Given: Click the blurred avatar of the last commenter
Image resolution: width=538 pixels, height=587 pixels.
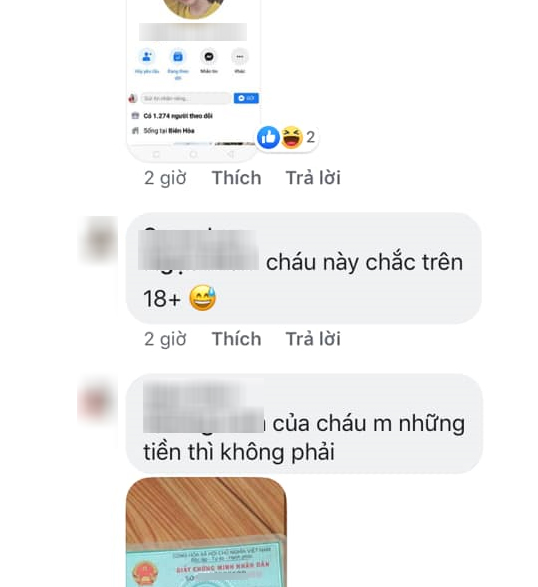Looking at the screenshot, I should (97, 401).
